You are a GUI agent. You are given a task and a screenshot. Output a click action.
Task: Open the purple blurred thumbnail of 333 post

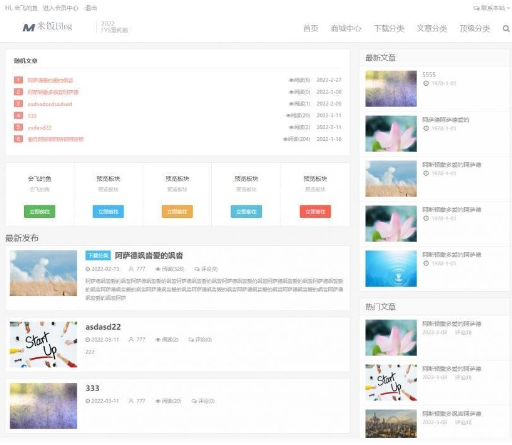(x=43, y=406)
